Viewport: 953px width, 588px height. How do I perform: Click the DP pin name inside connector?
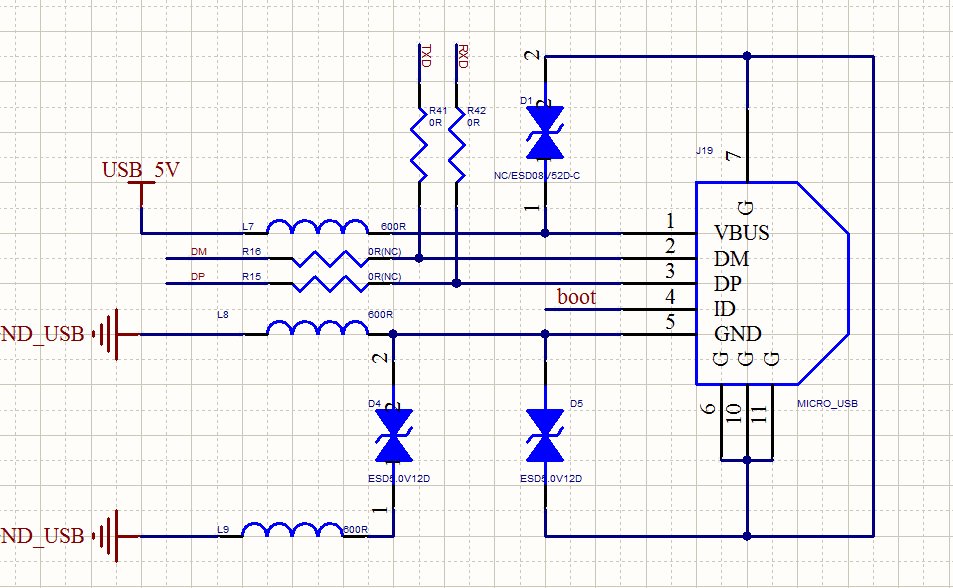coord(728,283)
